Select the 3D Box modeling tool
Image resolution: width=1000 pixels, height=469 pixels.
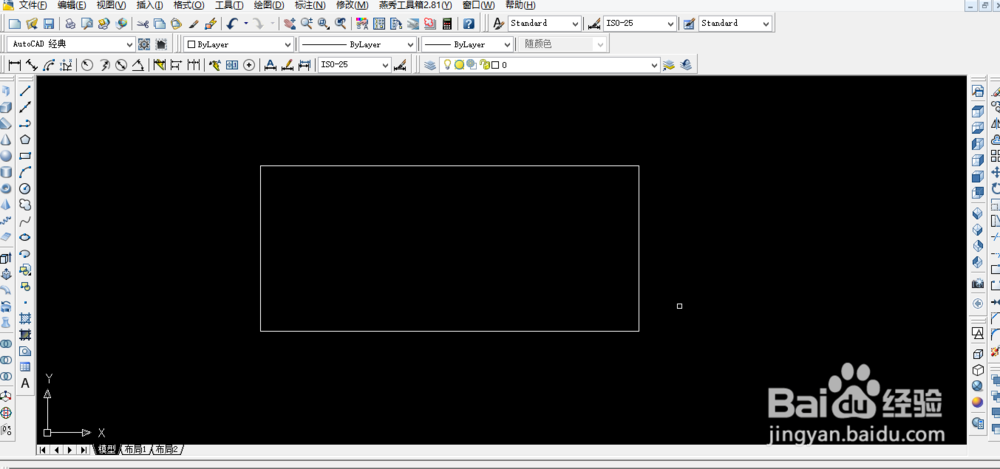pos(6,107)
